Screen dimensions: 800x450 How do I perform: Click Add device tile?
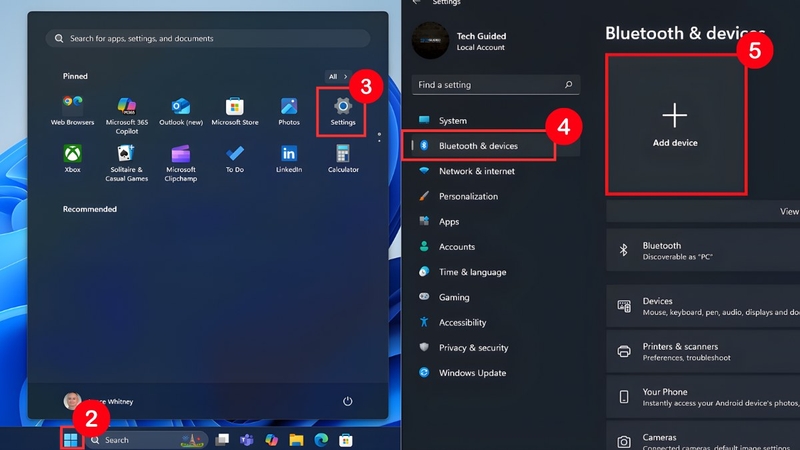coord(676,125)
